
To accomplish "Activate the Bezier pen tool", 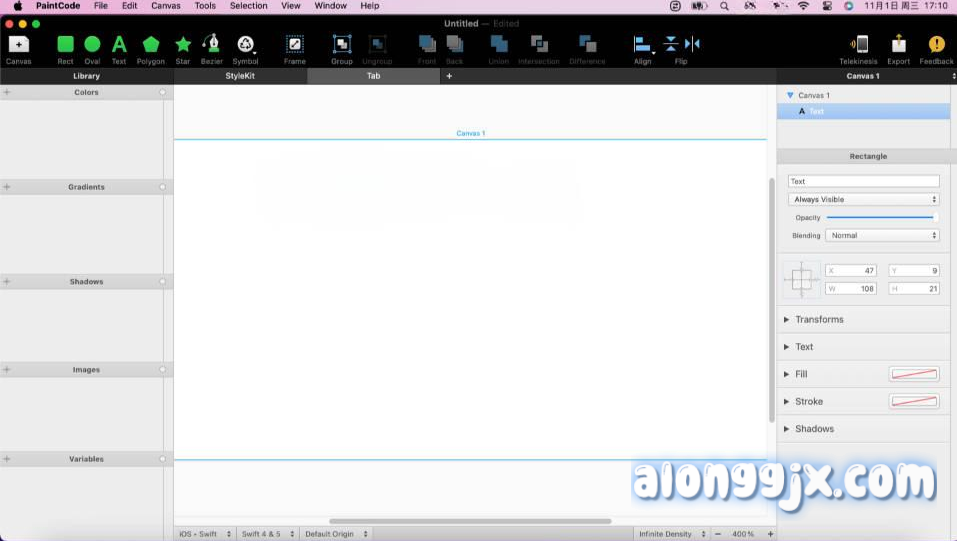I will 211,44.
